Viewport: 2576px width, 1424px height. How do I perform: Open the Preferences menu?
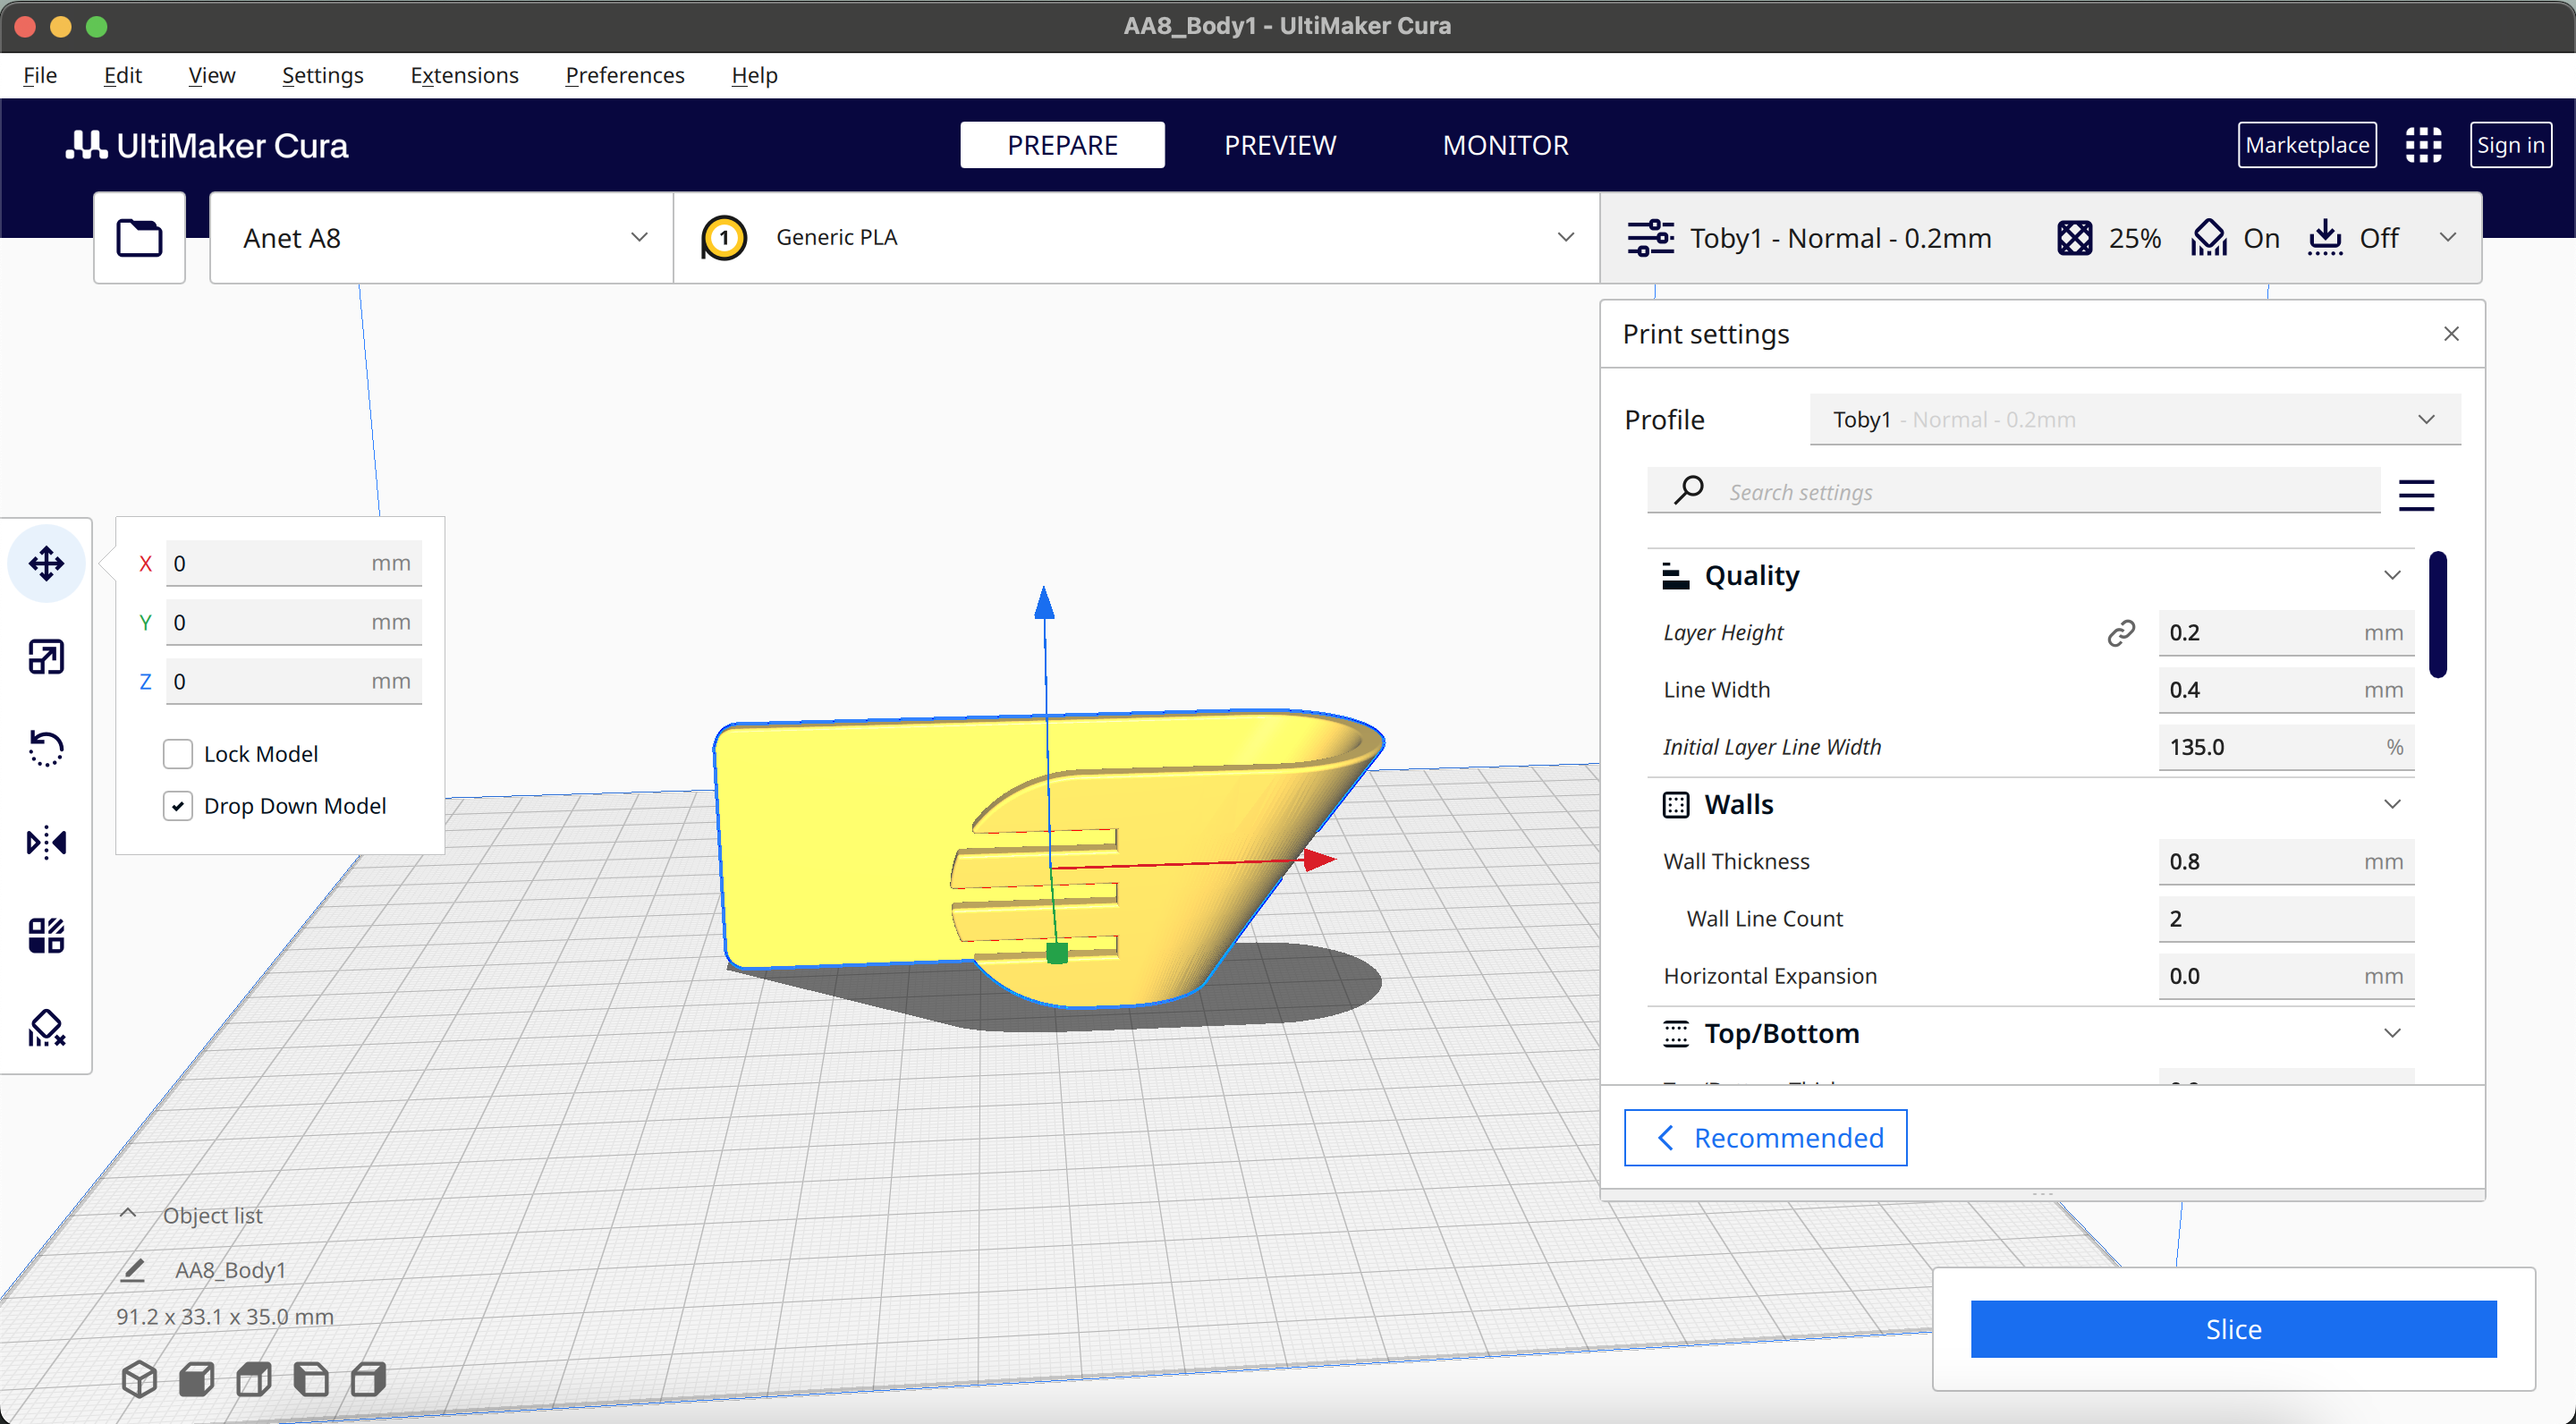pyautogui.click(x=625, y=75)
